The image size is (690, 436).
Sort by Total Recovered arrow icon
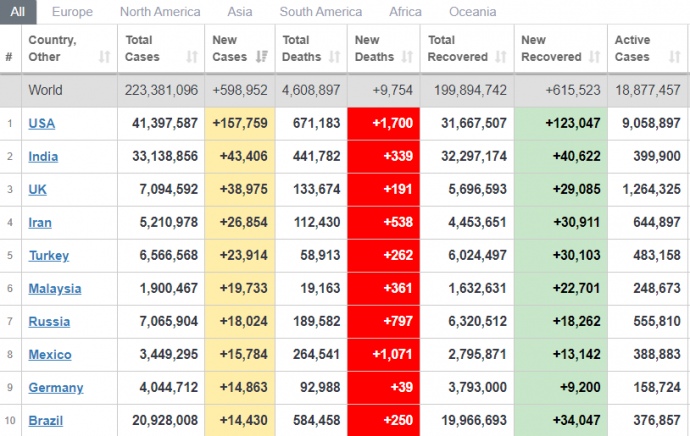tap(501, 57)
